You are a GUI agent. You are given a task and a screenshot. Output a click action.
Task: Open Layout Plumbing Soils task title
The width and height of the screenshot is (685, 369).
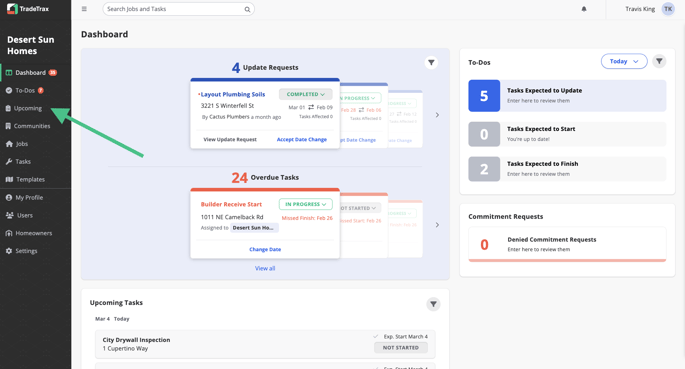pos(233,94)
